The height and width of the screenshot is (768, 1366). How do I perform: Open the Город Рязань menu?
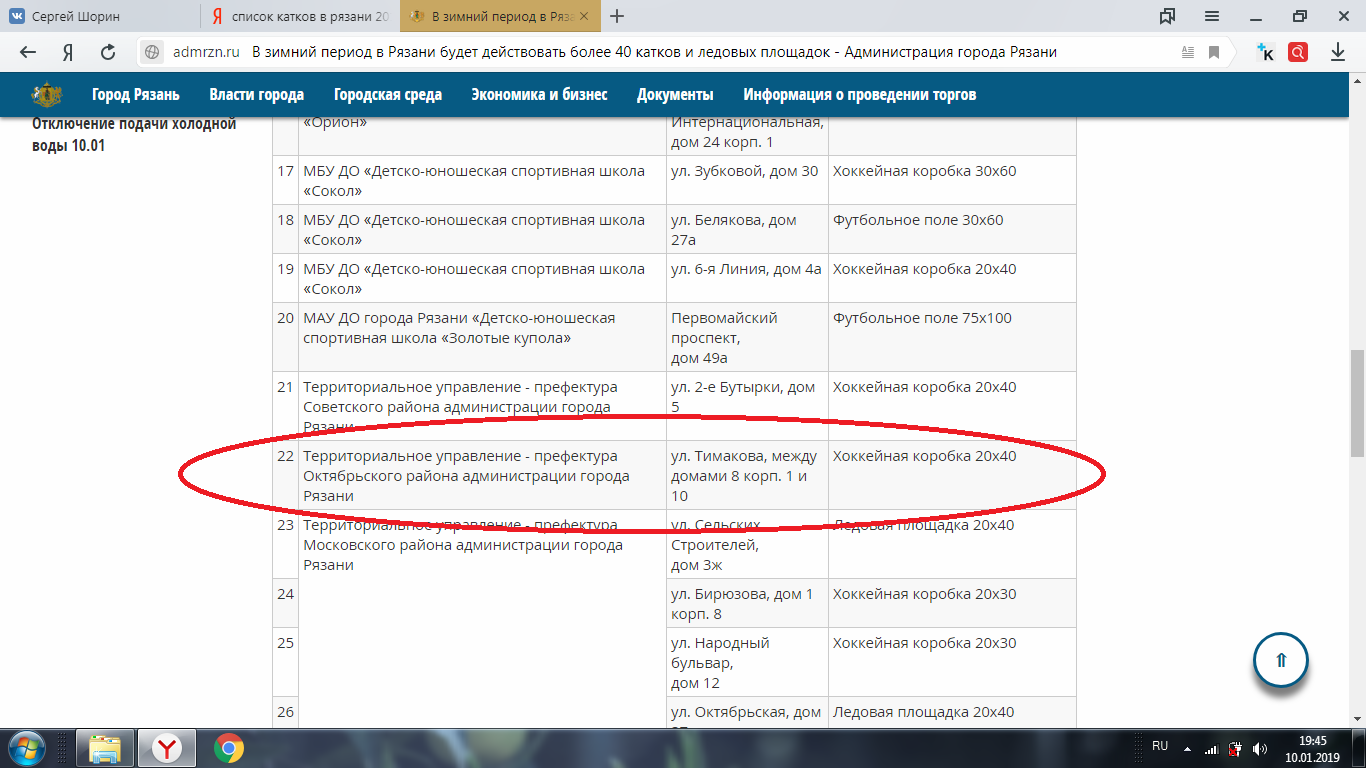tap(136, 95)
